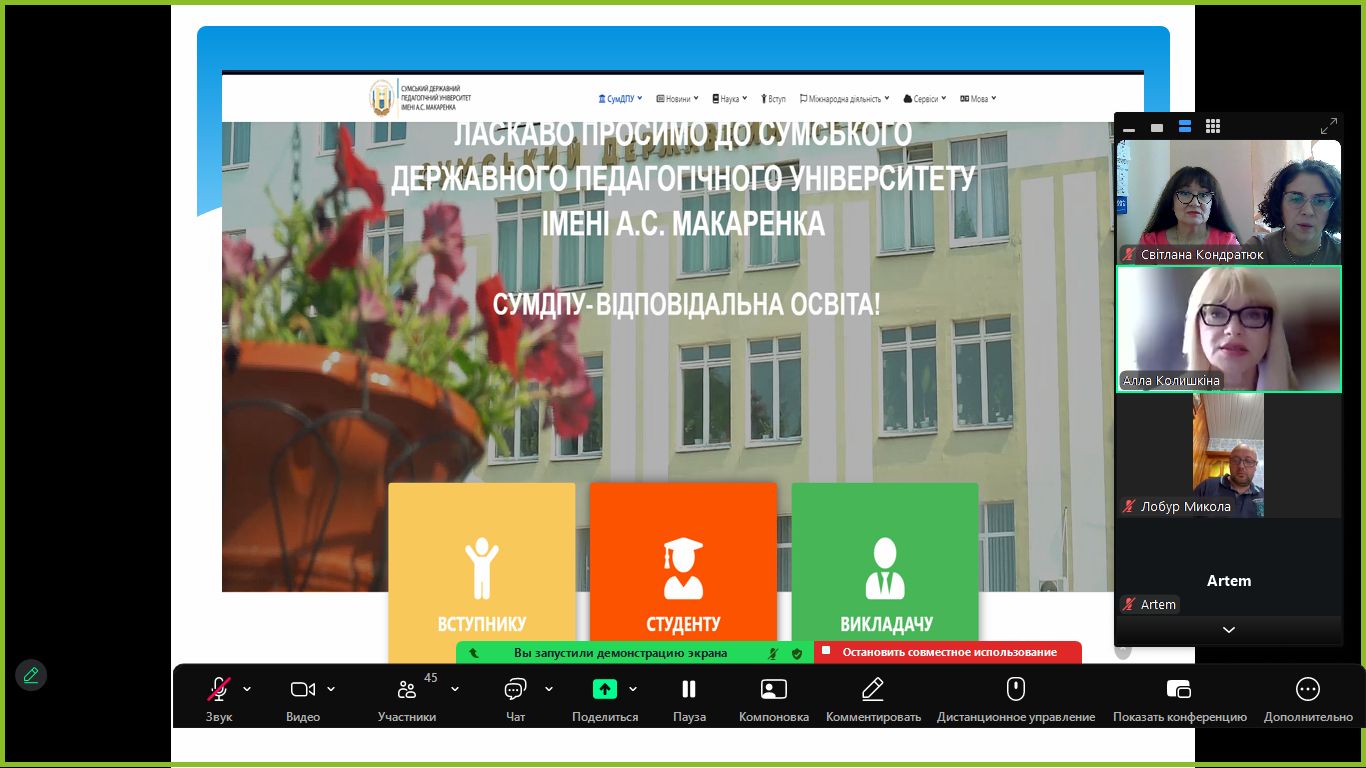
Task: Open Міжнародна діяльність website menu
Action: pos(844,99)
